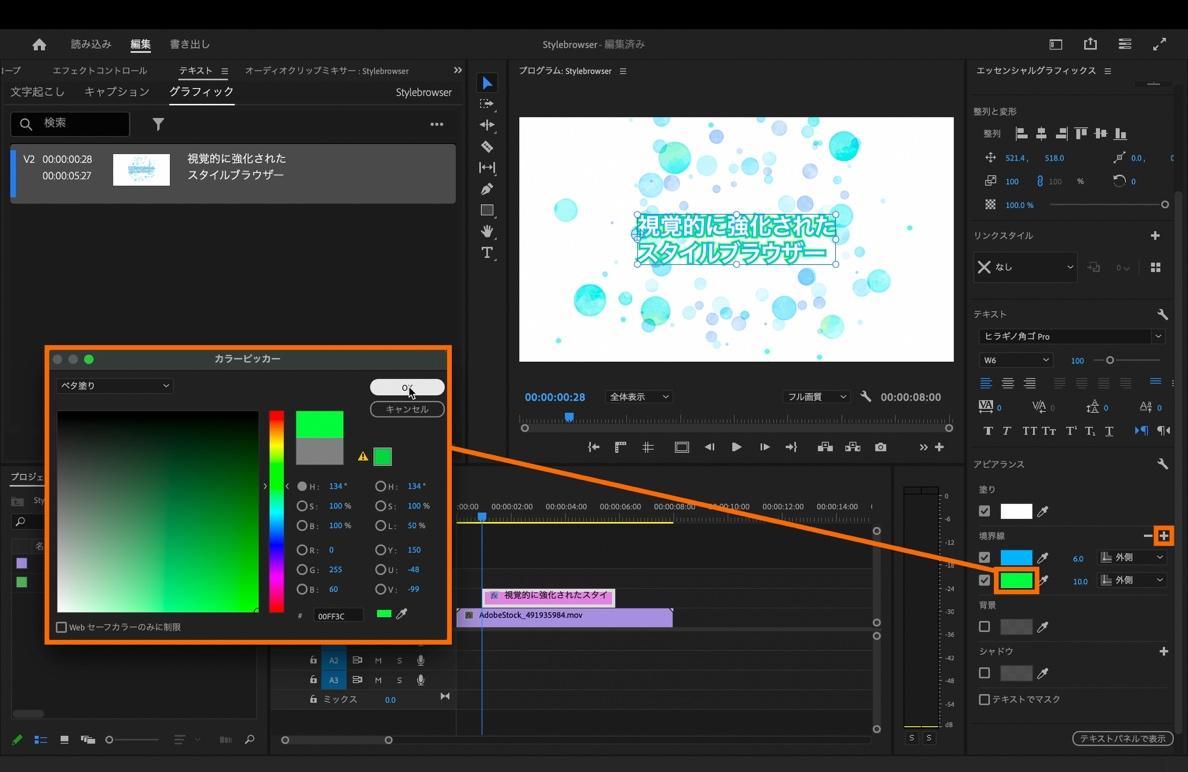Click the hex value field 00FF3C
1188x772 pixels.
(x=338, y=616)
